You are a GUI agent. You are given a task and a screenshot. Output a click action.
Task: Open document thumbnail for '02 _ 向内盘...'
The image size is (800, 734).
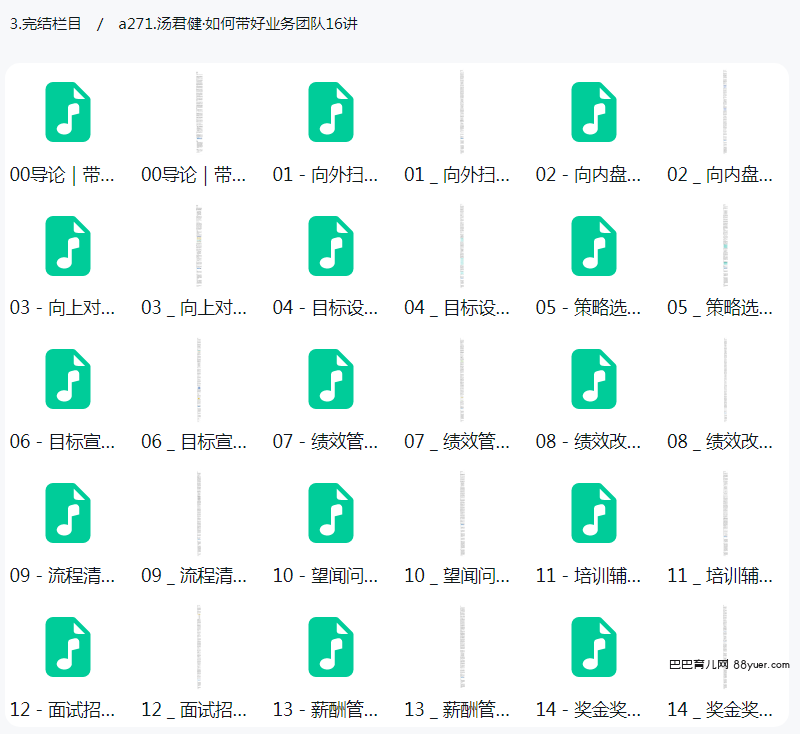tap(725, 112)
